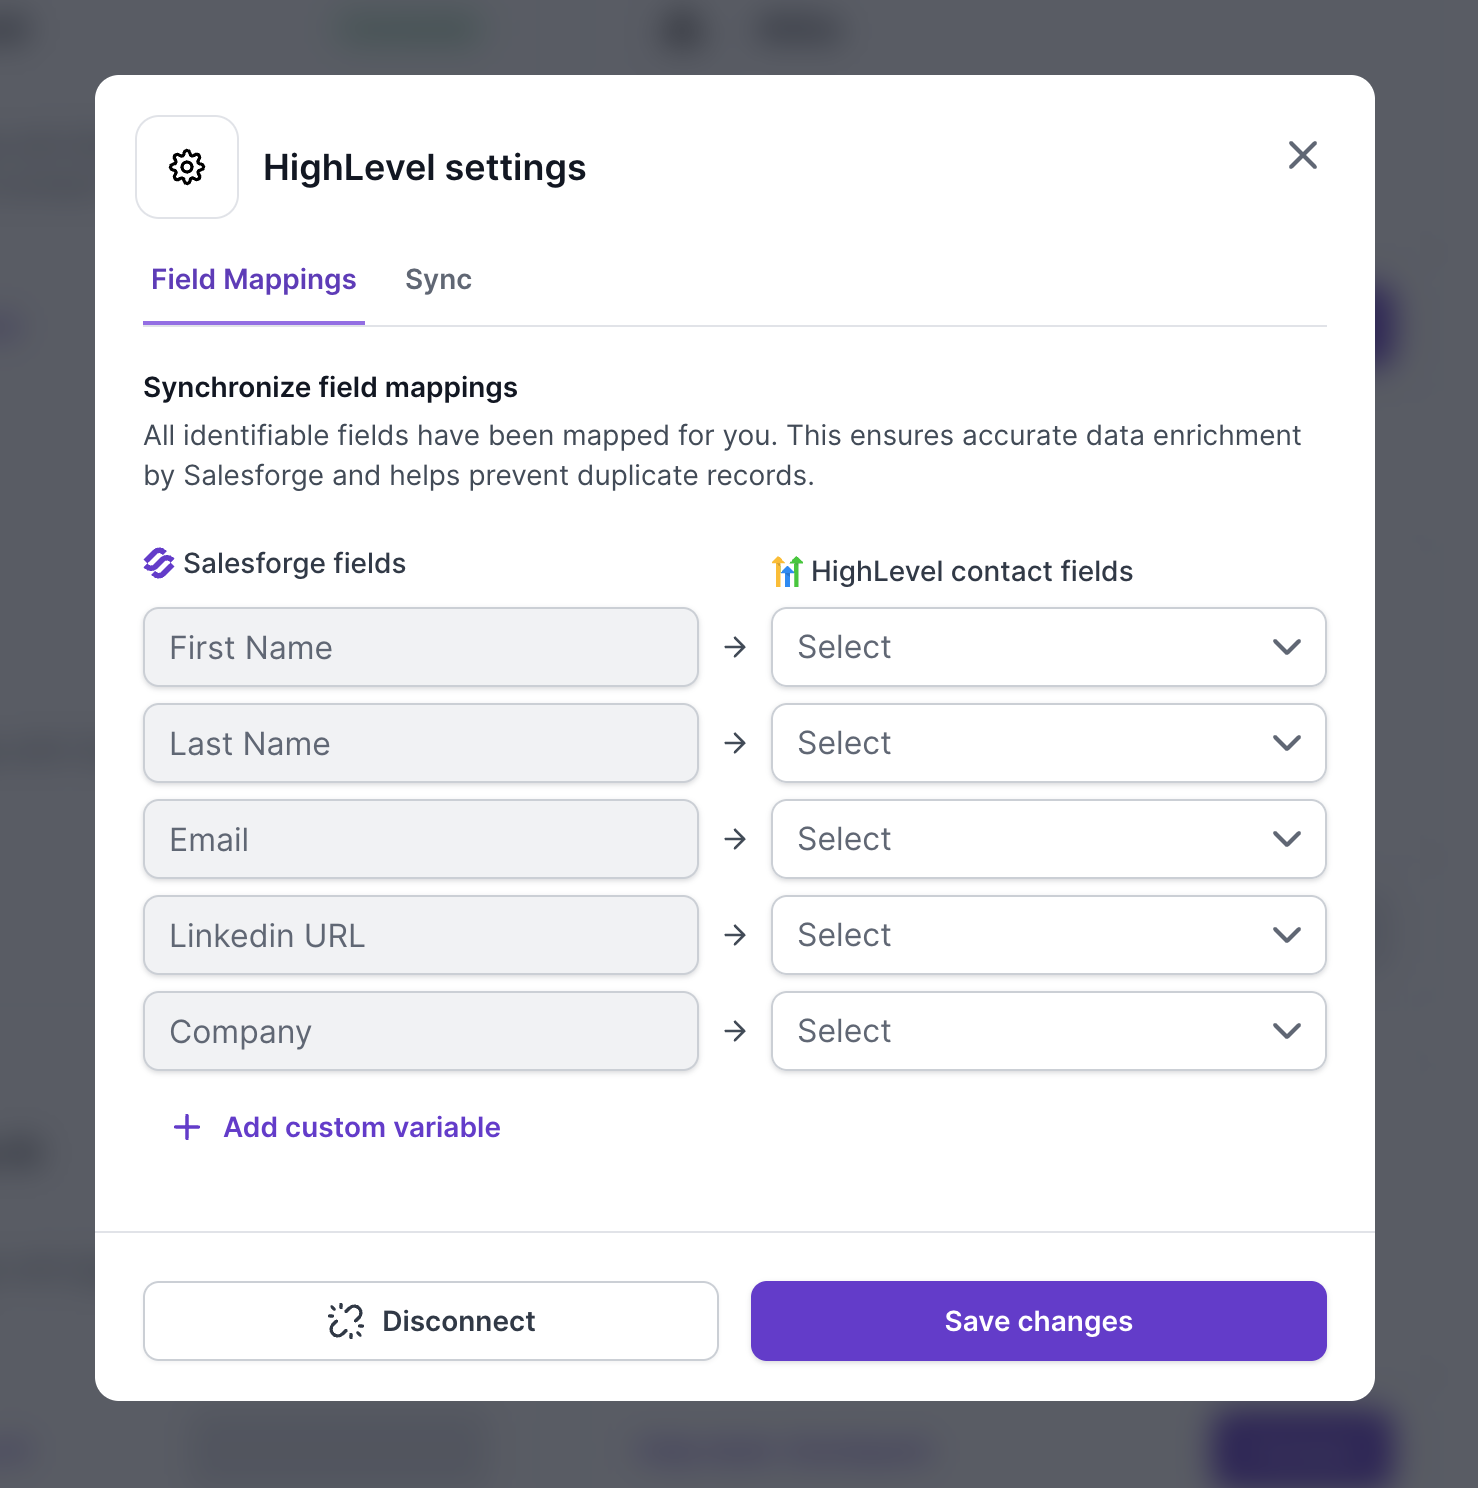Close the HighLevel settings dialog
The width and height of the screenshot is (1478, 1488).
click(1302, 155)
